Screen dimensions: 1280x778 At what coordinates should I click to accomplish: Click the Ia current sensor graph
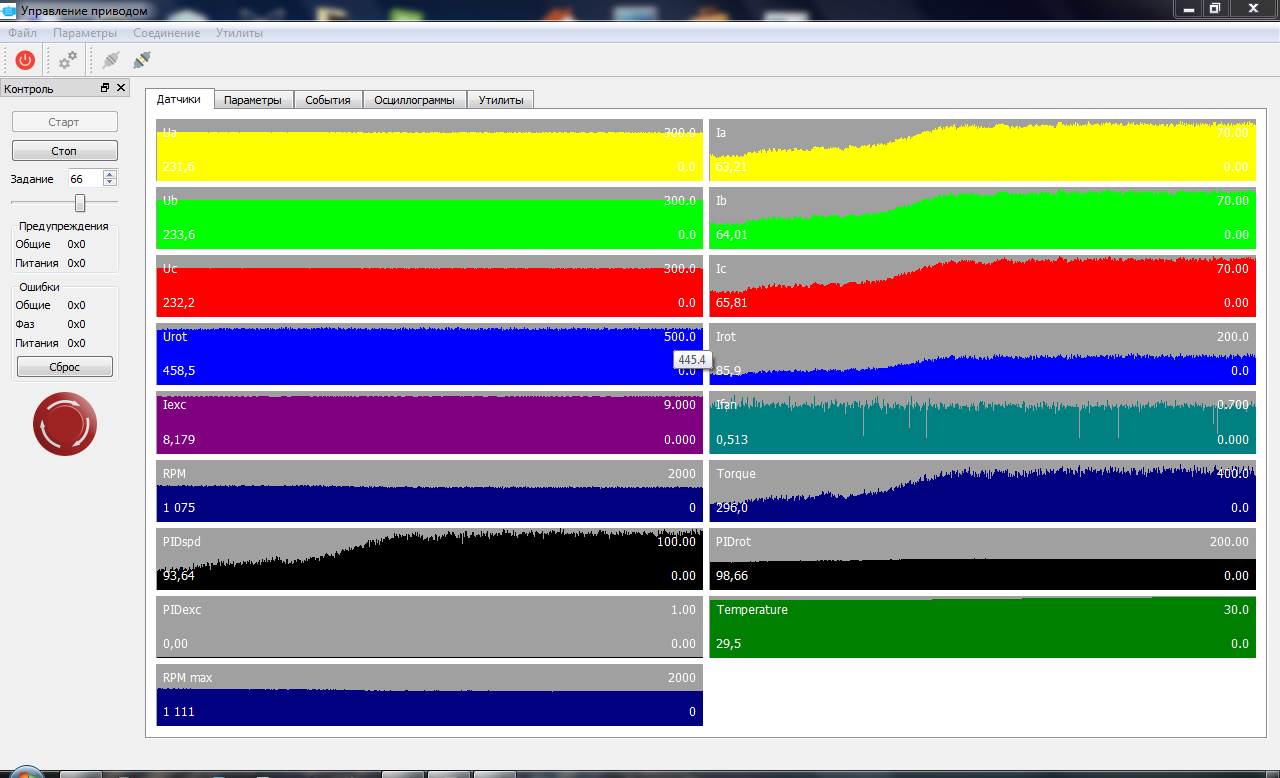coord(982,150)
